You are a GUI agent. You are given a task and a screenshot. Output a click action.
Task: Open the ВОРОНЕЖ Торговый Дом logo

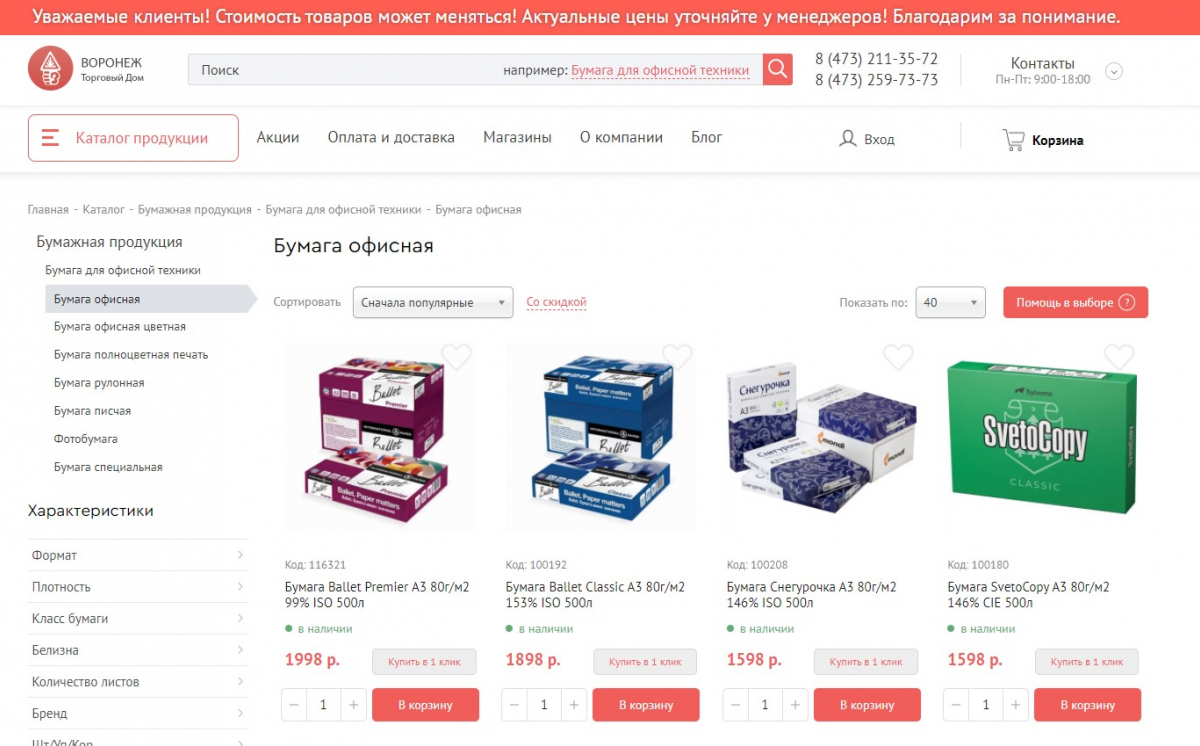click(87, 69)
